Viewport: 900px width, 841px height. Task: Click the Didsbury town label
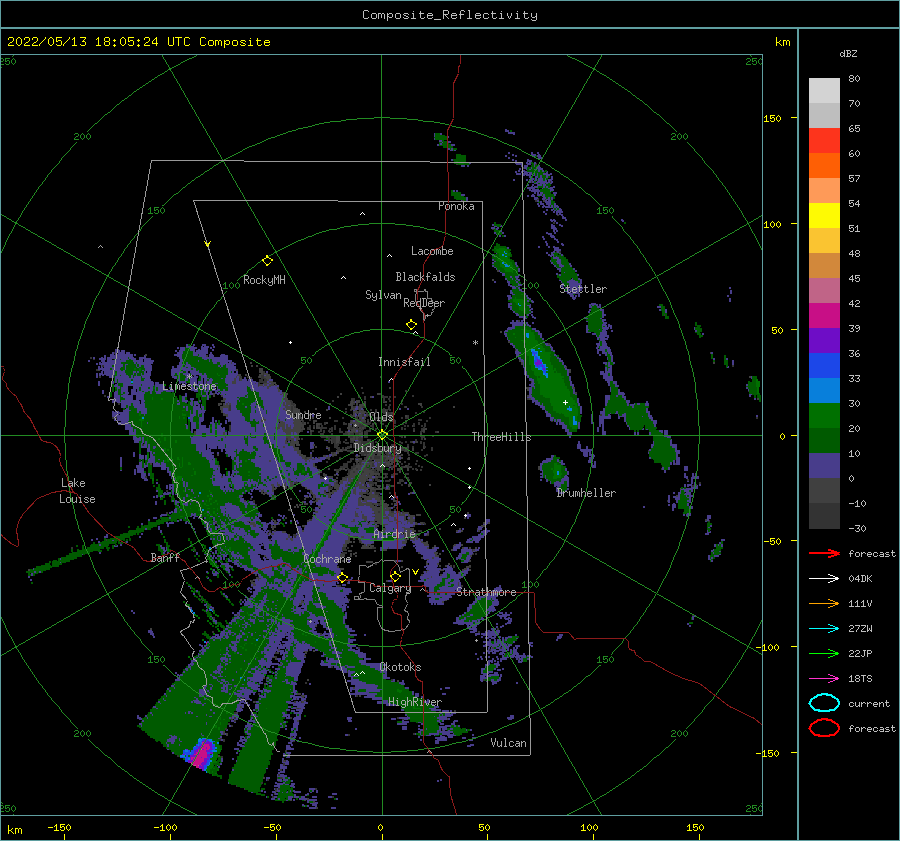[378, 448]
